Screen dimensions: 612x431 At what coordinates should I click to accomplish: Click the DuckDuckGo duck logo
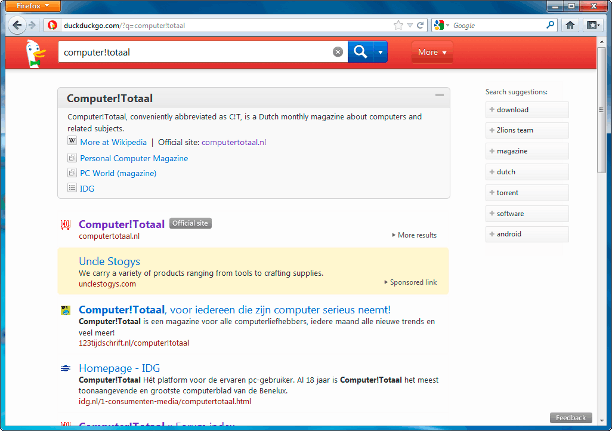(36, 53)
